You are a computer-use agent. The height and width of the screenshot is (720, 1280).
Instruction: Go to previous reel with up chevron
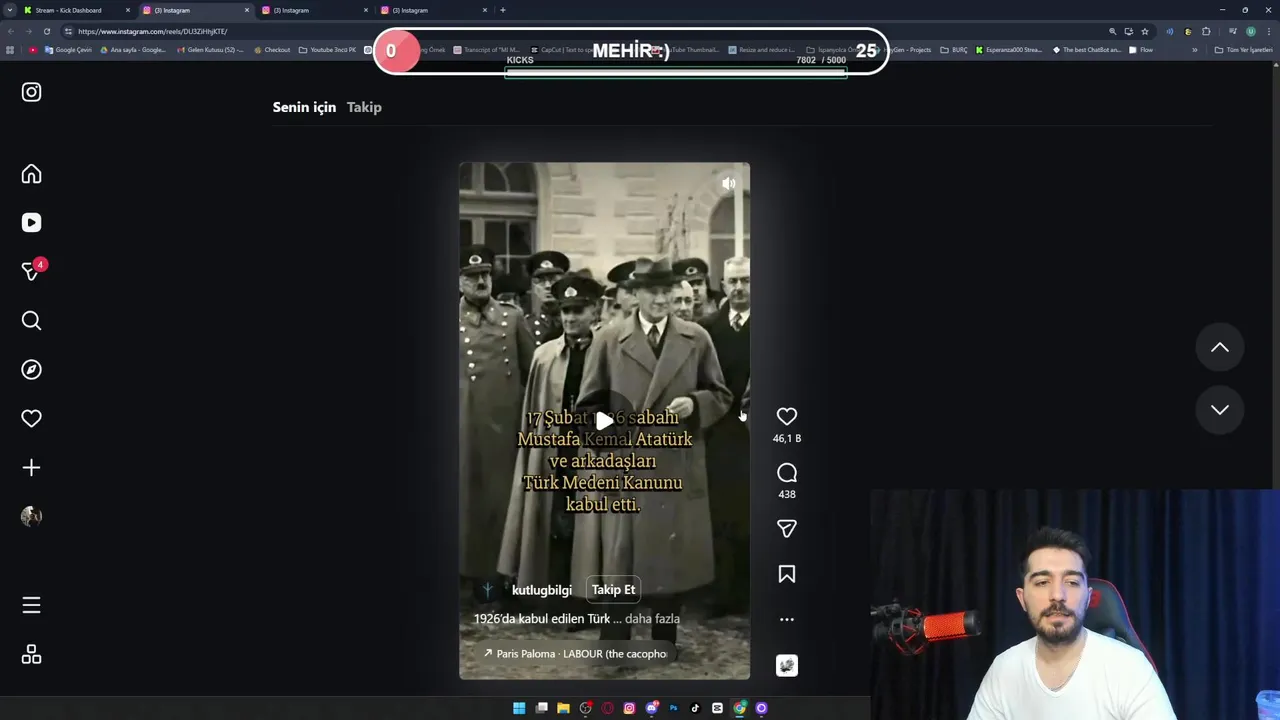[x=1220, y=347]
